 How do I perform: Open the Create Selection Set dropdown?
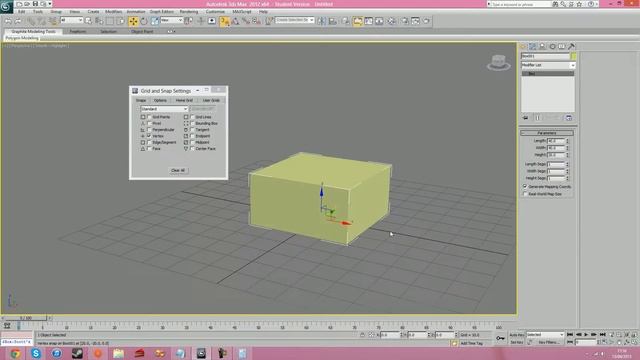[295, 20]
